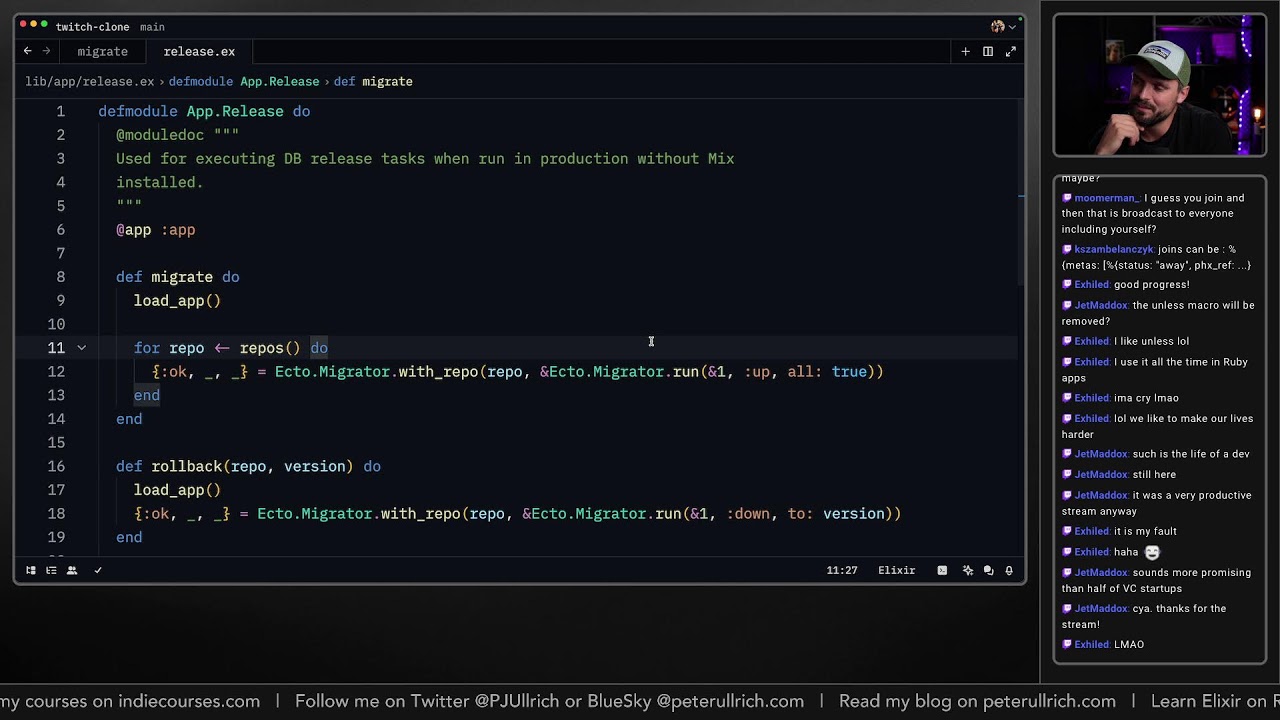
Task: Open the terminal panel icon in status bar
Action: pyautogui.click(x=942, y=570)
